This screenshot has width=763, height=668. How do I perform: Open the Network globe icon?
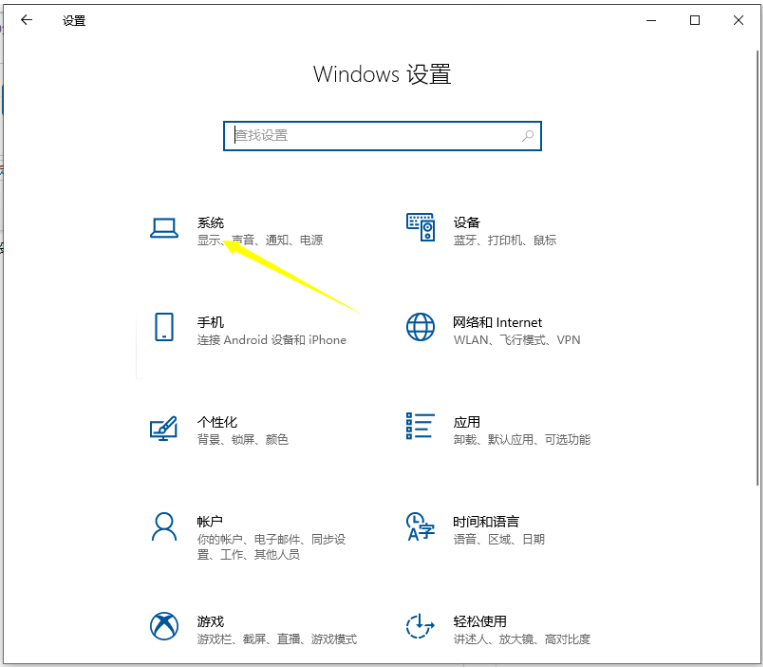tap(420, 327)
